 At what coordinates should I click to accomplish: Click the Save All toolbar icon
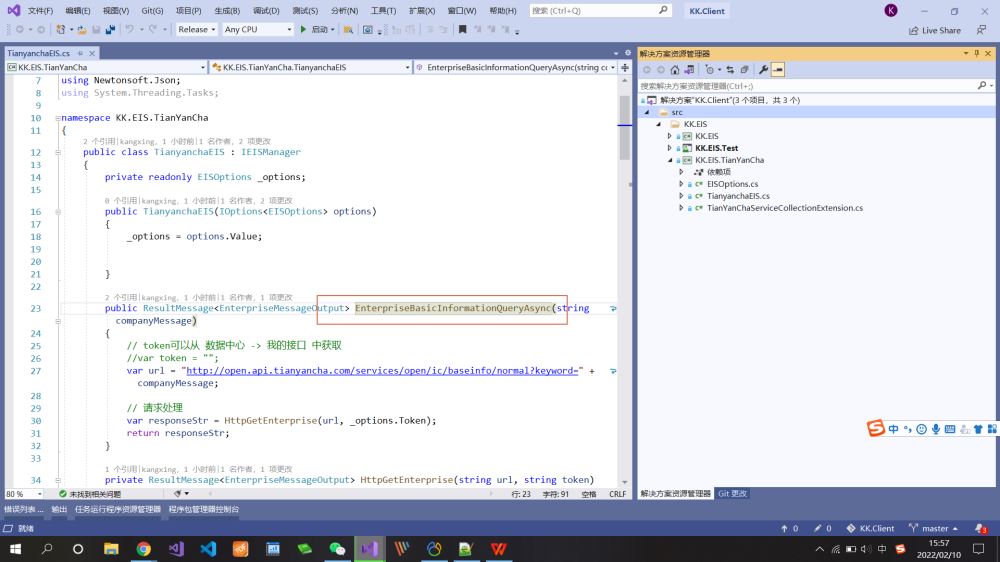tap(110, 29)
